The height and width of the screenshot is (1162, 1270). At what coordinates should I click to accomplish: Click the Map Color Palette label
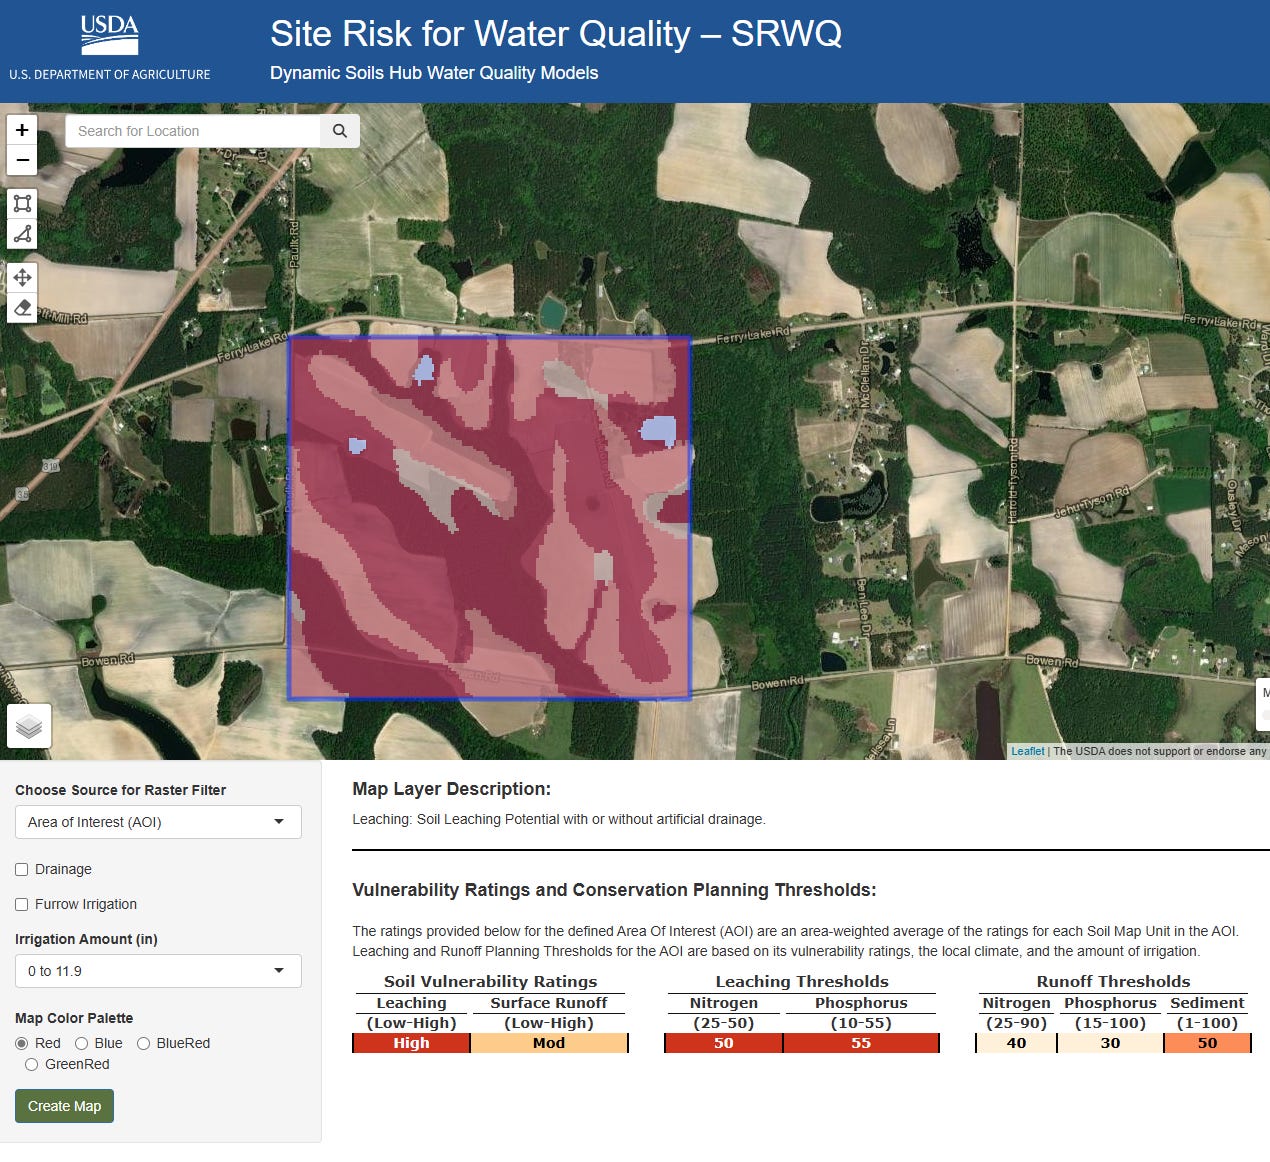pyautogui.click(x=74, y=1018)
